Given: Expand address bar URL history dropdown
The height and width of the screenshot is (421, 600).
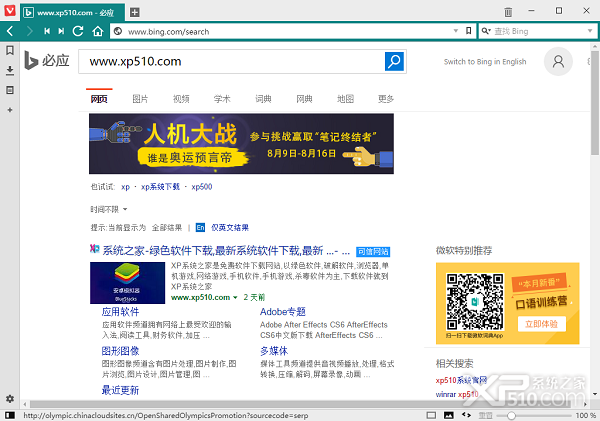Looking at the screenshot, I should pos(456,31).
